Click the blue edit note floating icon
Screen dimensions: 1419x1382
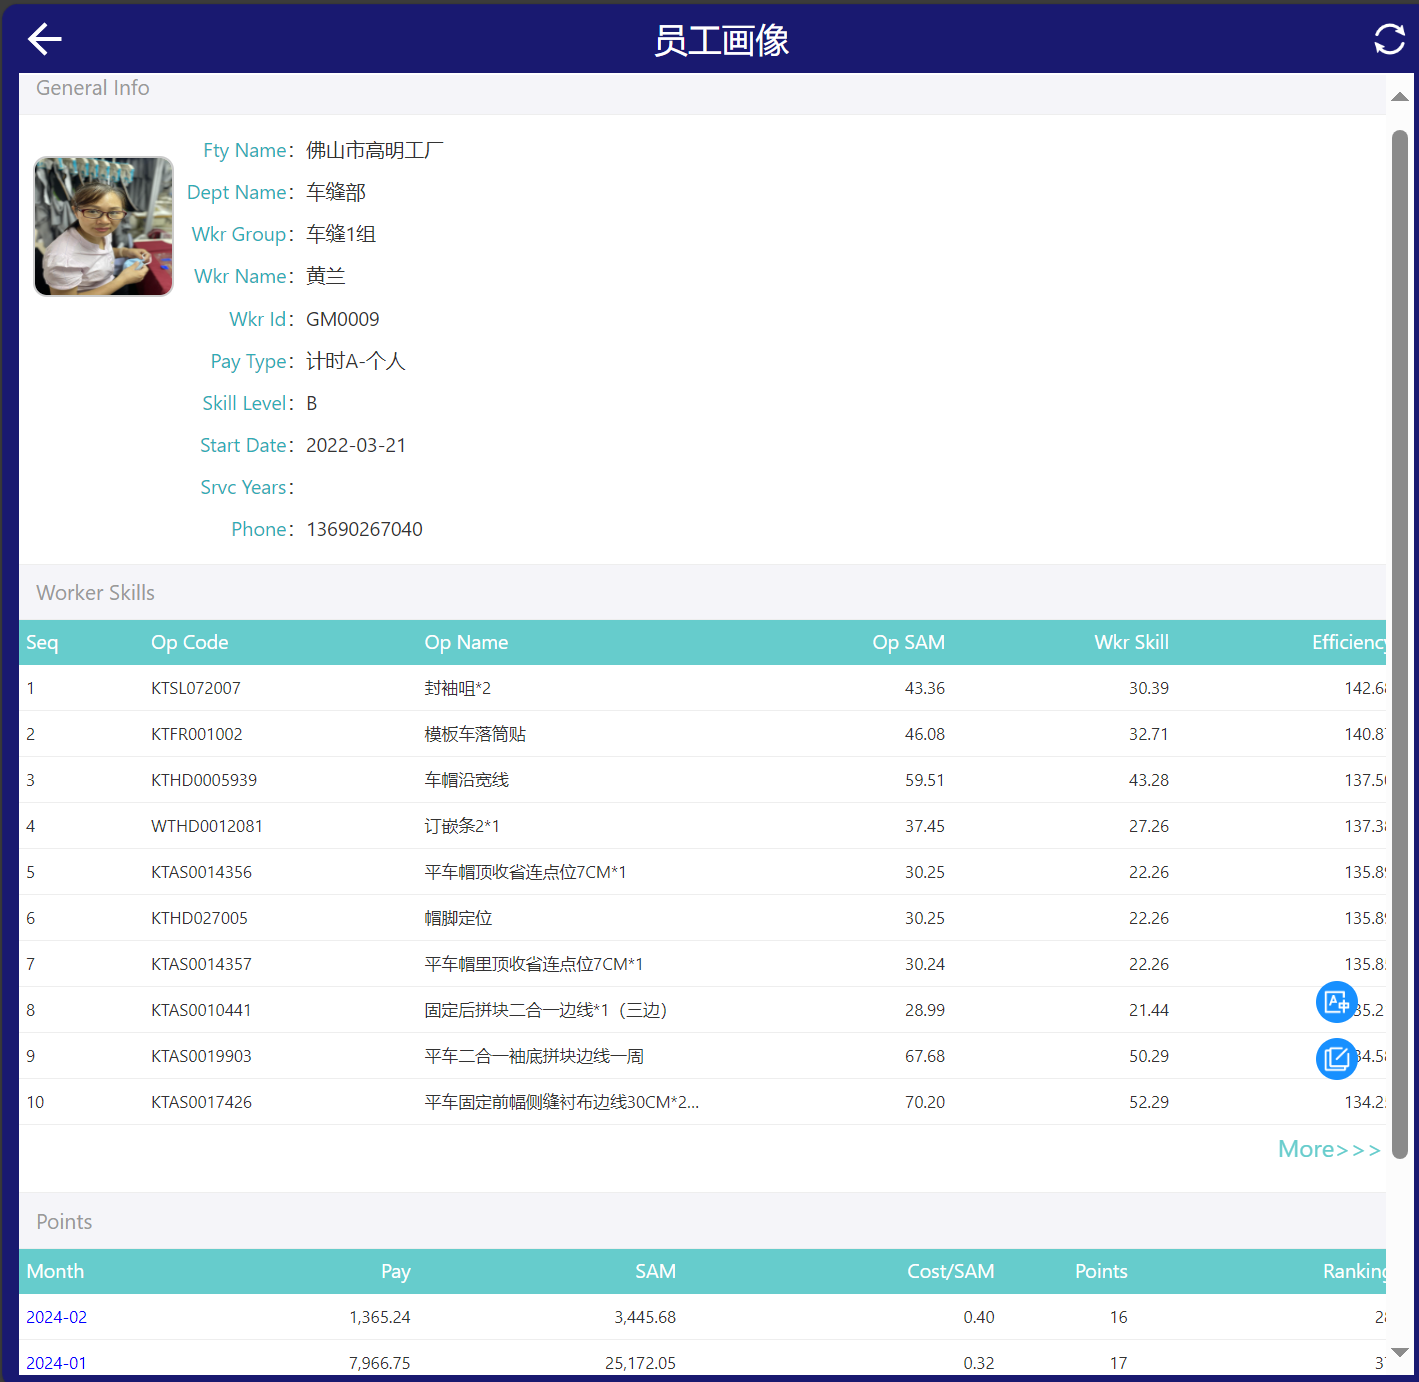click(1336, 1058)
